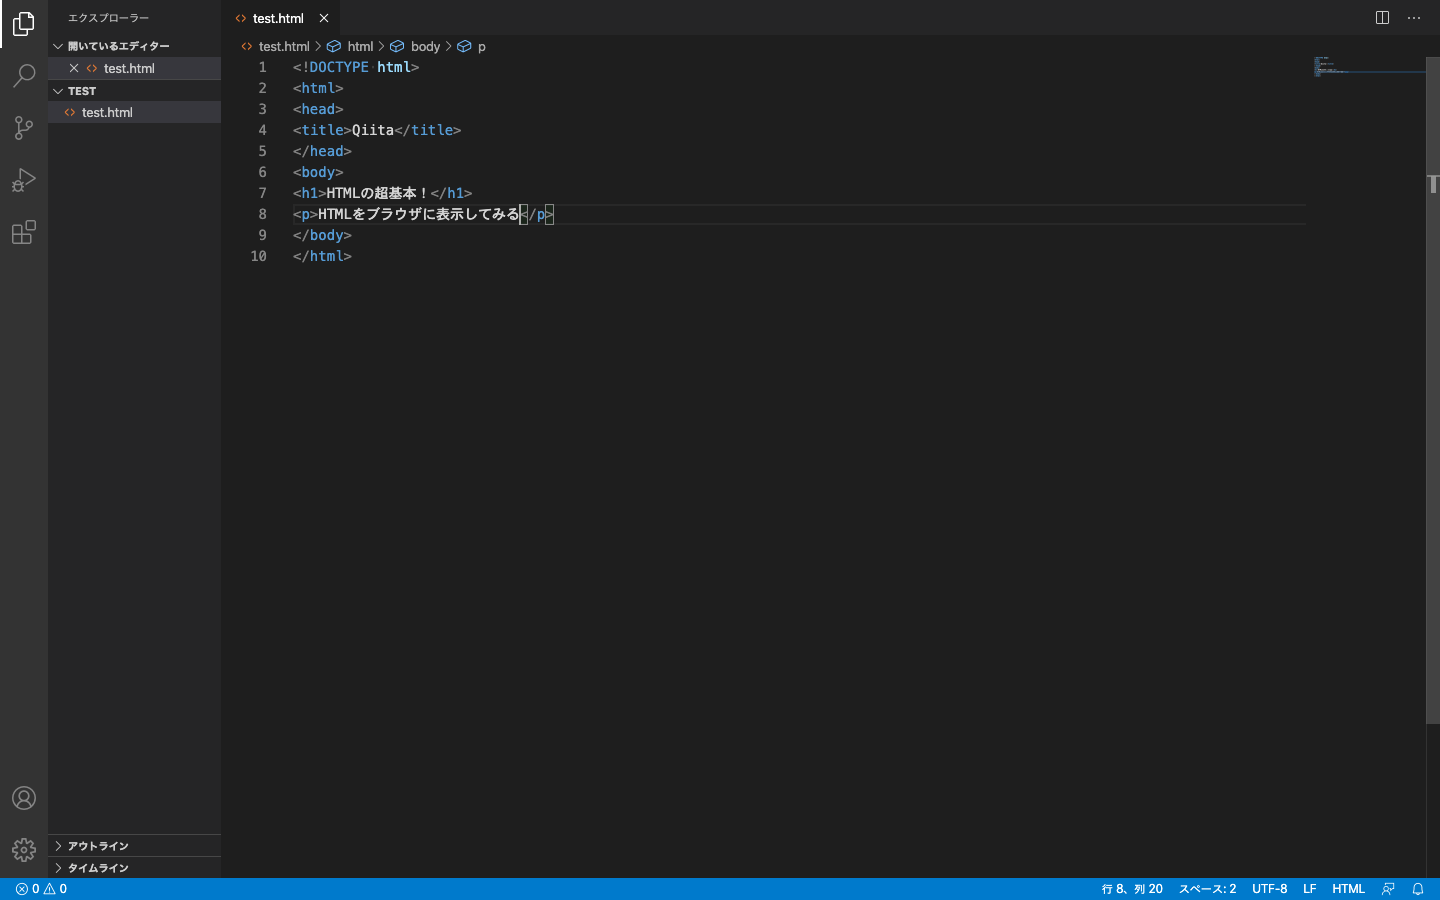Collapse the TEST folder section
The image size is (1440, 900).
point(134,91)
